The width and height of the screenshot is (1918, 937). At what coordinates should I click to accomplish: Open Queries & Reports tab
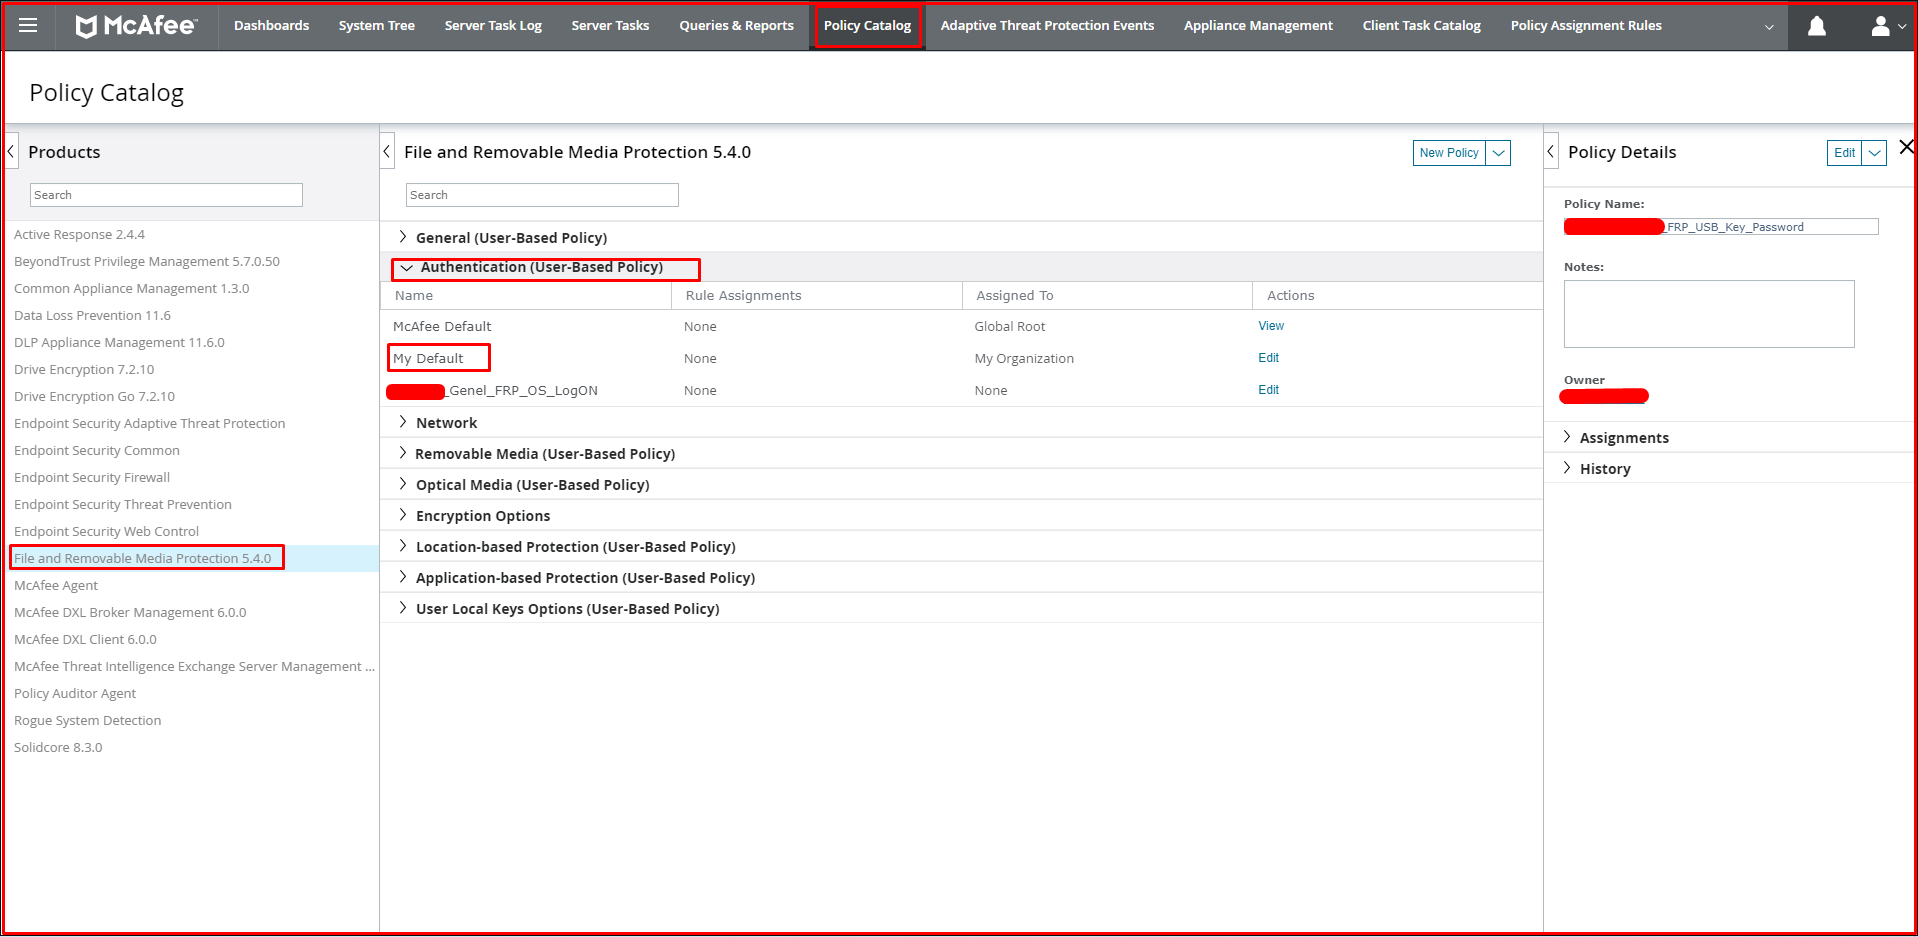736,26
